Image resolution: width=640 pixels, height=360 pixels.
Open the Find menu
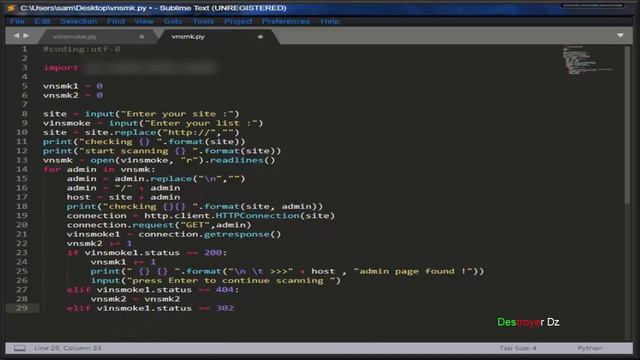(116, 21)
